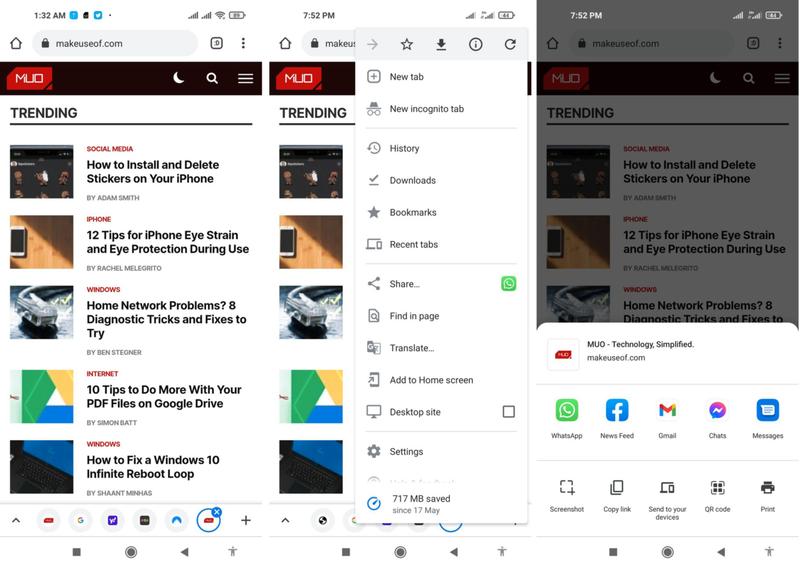
Task: Share via Messages app
Action: click(767, 419)
